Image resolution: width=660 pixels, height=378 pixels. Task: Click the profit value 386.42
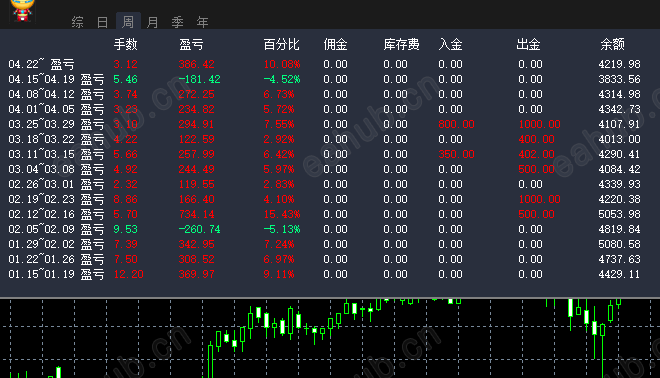pyautogui.click(x=197, y=64)
